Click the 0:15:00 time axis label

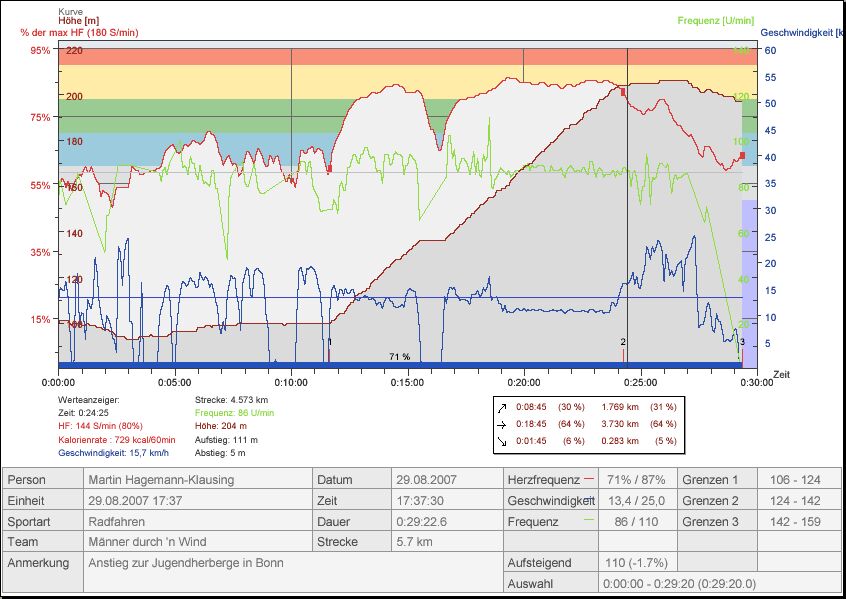[407, 382]
